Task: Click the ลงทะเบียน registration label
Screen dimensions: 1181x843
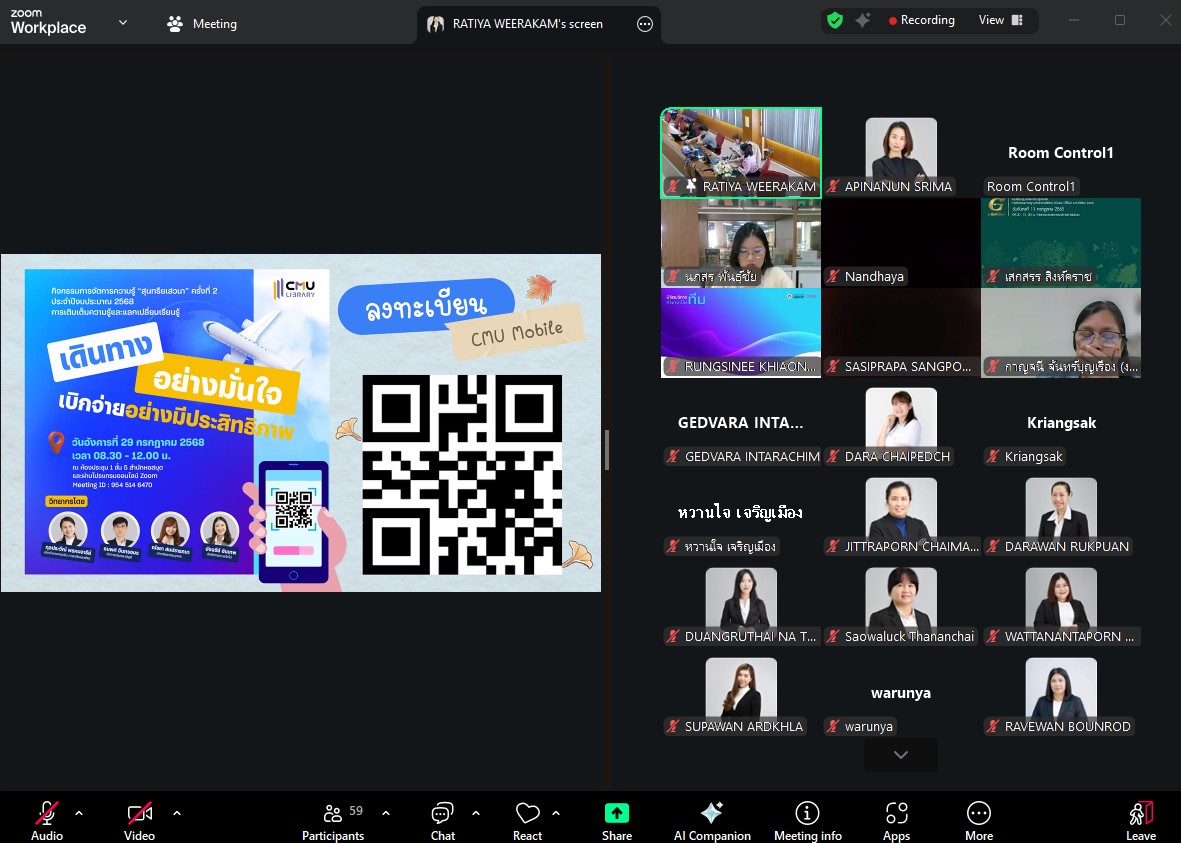Action: point(426,306)
